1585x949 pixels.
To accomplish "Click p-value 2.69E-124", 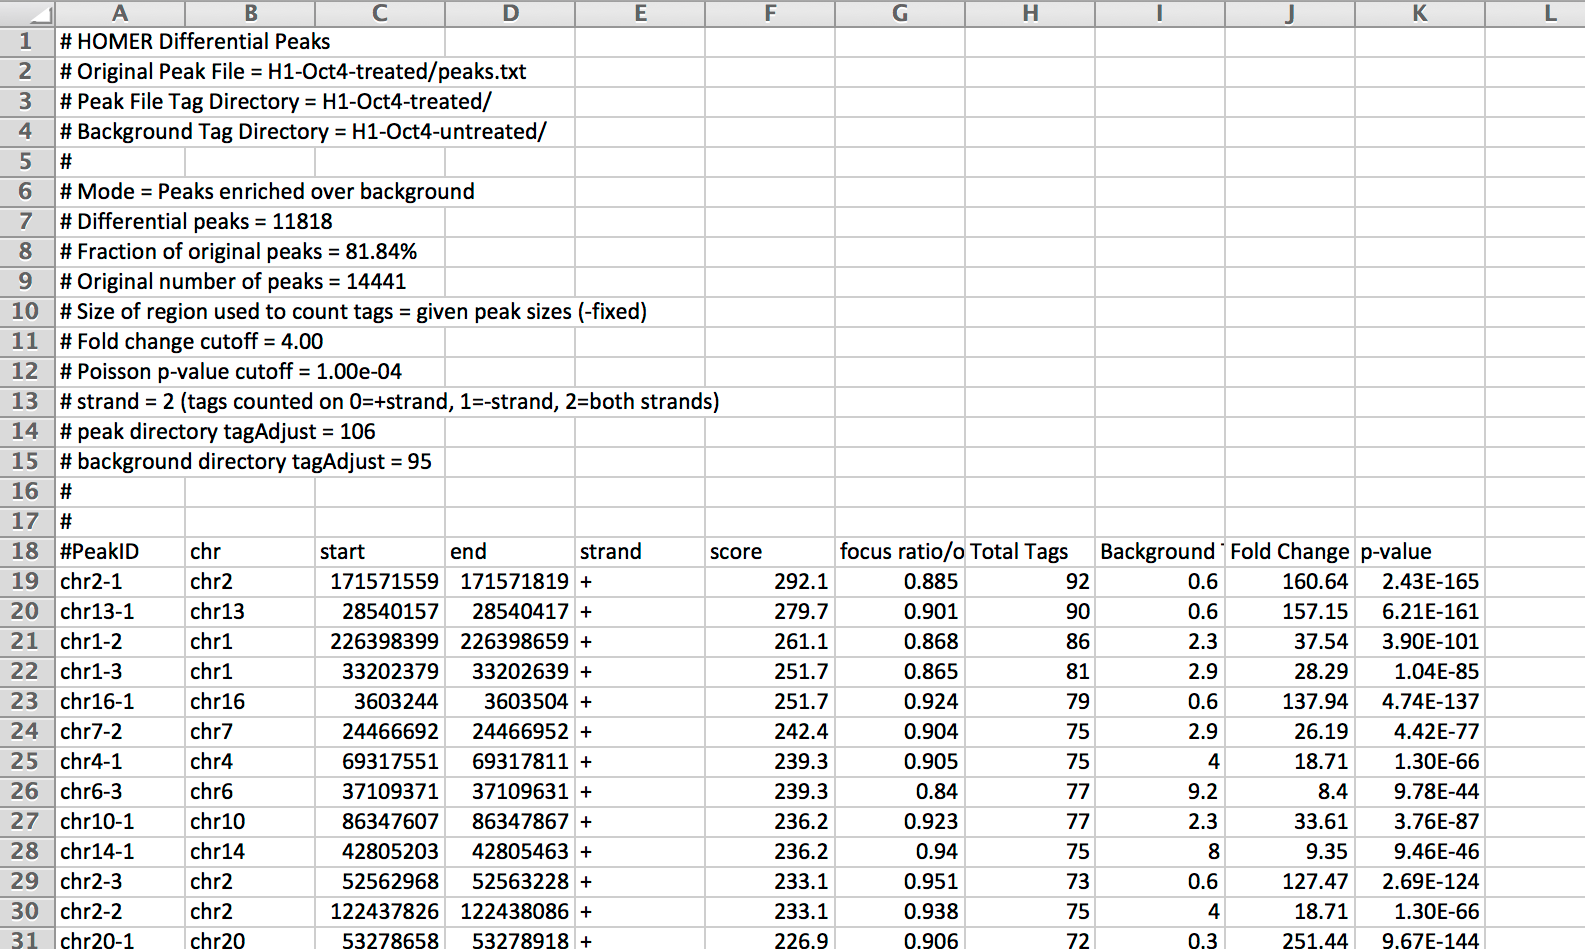I will click(1420, 881).
